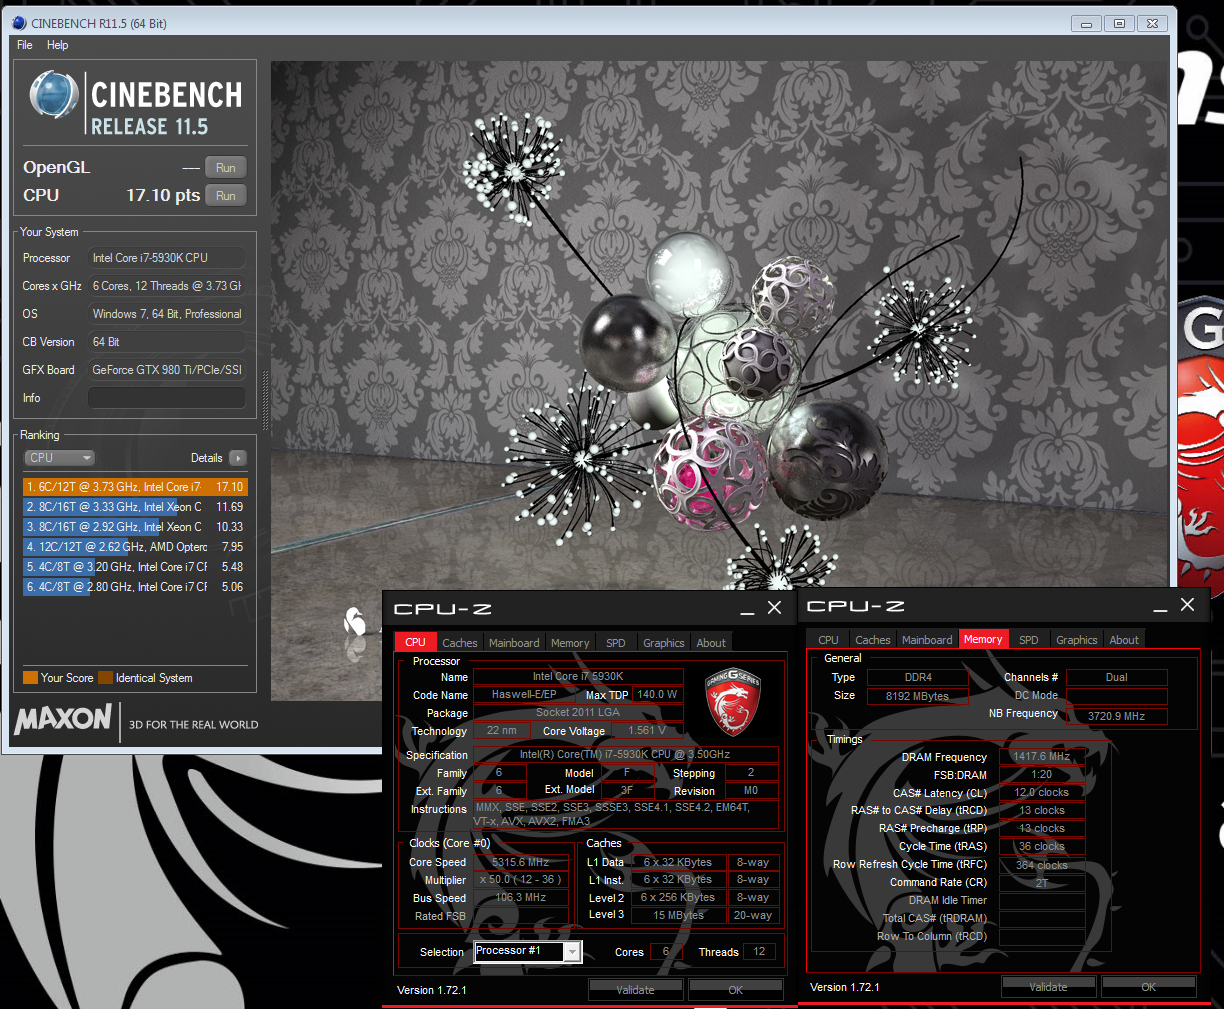Switch to Caches tab in left CPU-Z
Screen dimensions: 1224x1009
[460, 643]
